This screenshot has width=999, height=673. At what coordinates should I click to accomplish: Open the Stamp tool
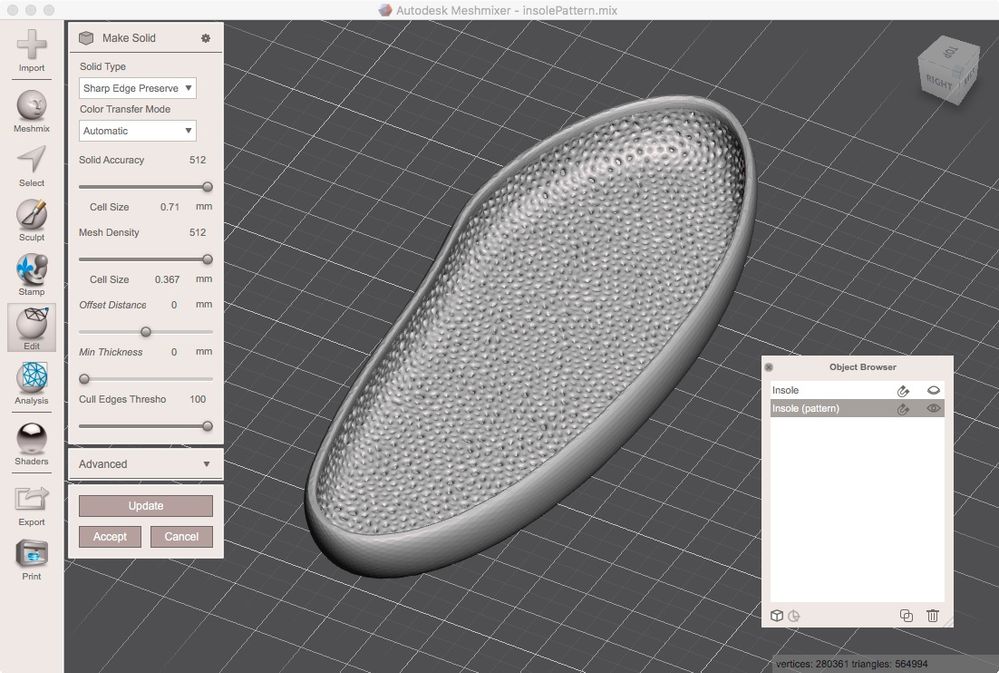click(31, 275)
